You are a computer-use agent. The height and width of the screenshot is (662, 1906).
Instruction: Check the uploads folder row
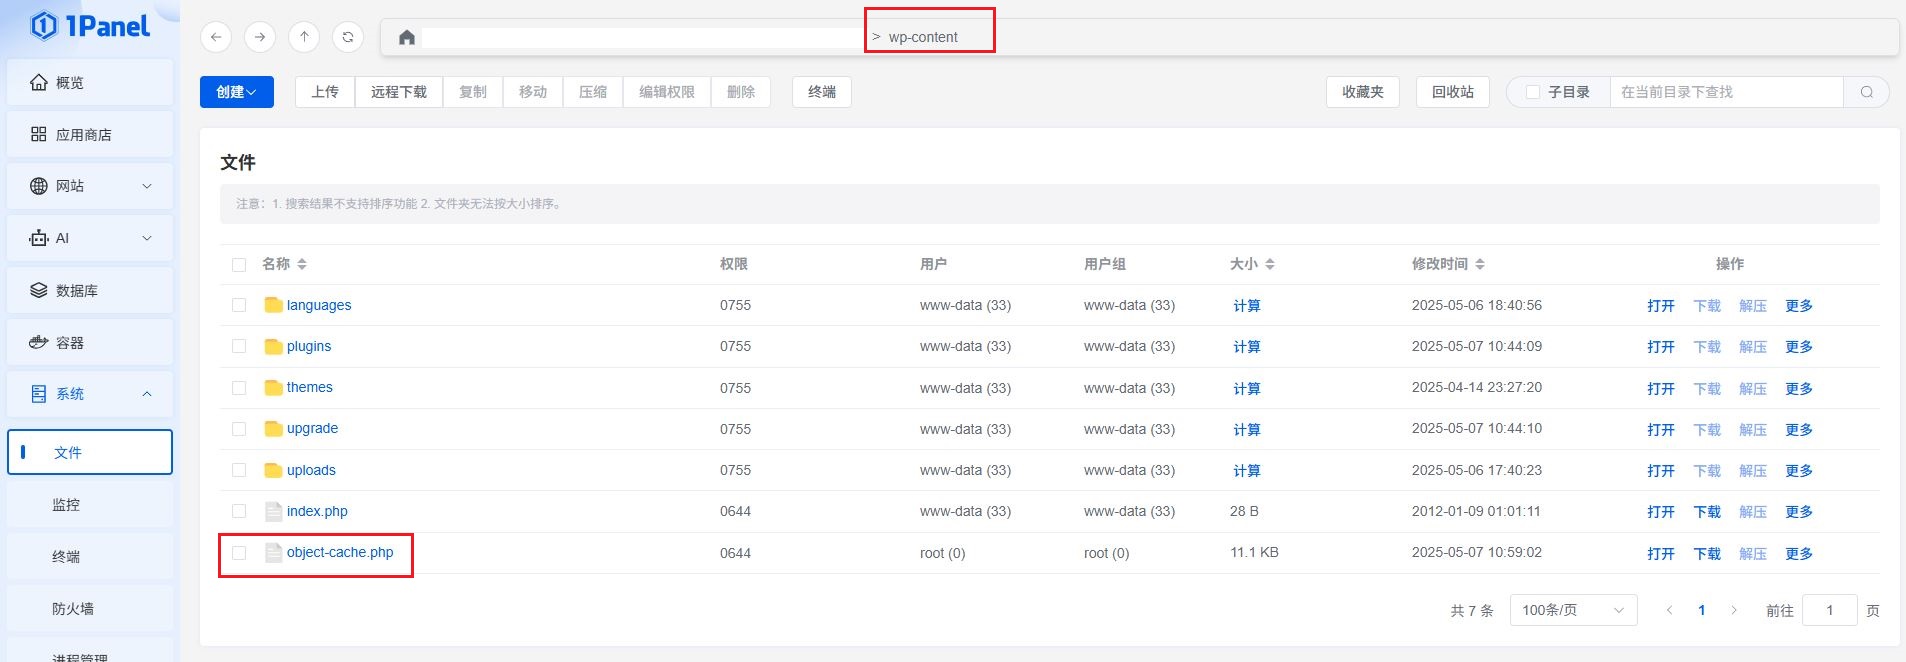pos(239,470)
